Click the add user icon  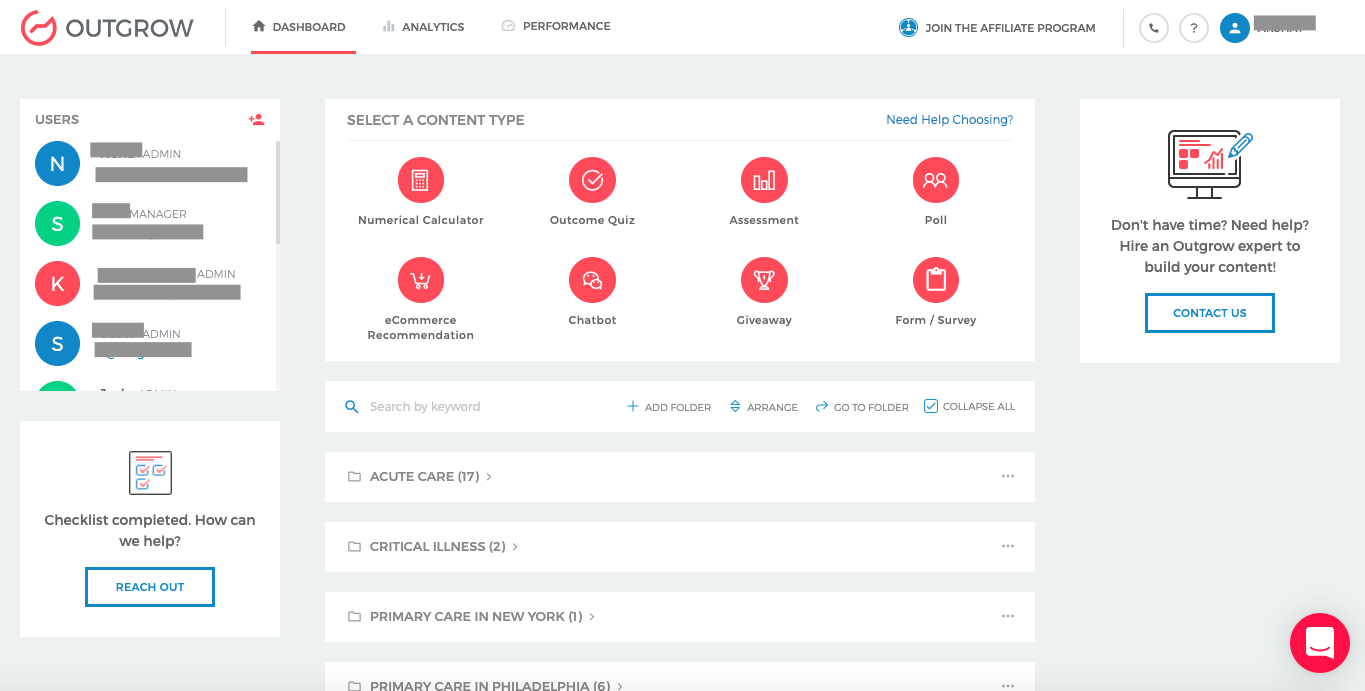[257, 120]
